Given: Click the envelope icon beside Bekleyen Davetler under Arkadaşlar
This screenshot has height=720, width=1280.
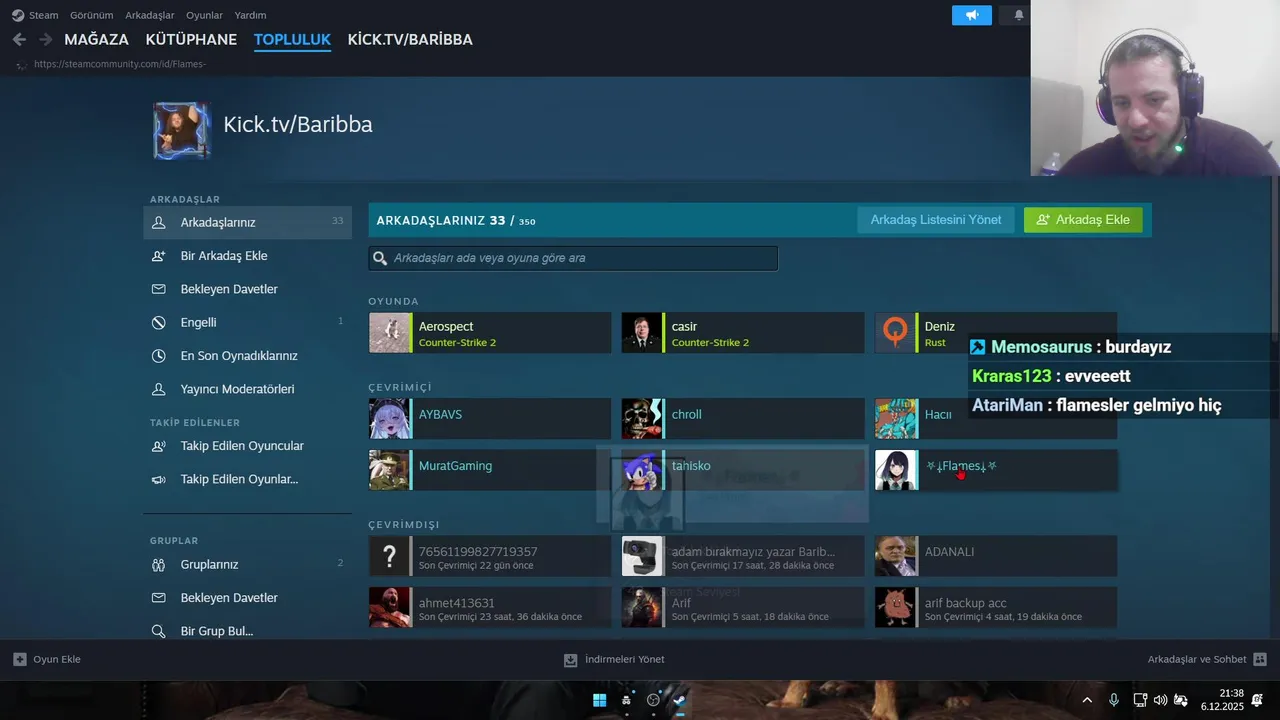Looking at the screenshot, I should coord(158,289).
